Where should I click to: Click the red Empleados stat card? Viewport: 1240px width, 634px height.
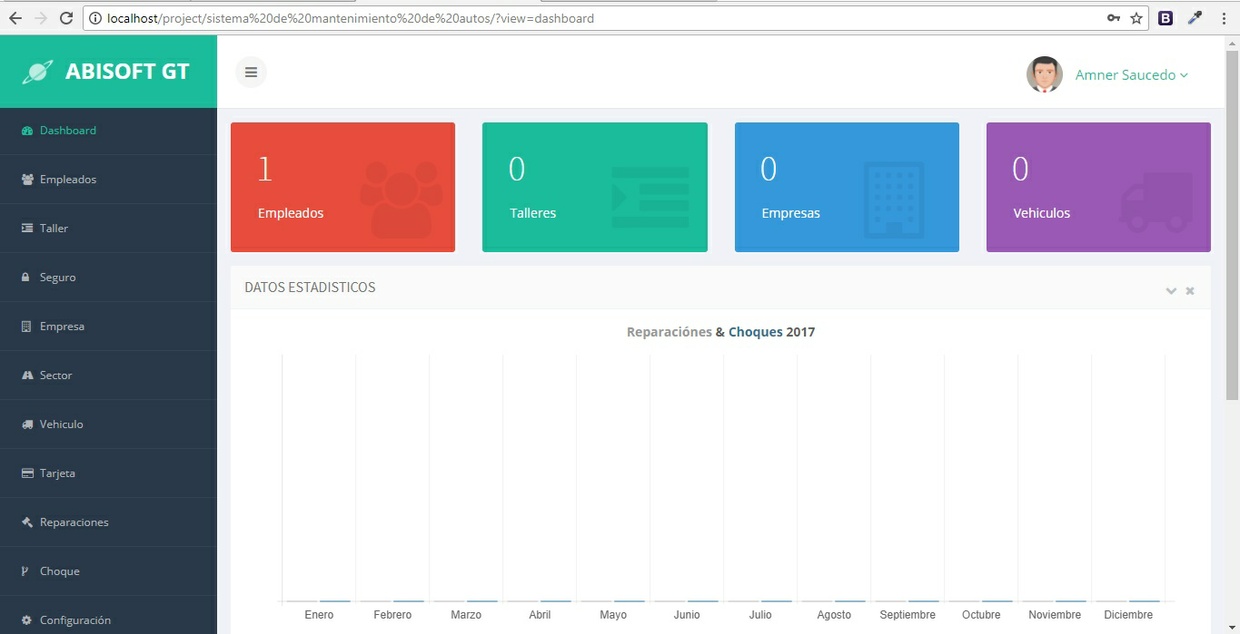343,187
